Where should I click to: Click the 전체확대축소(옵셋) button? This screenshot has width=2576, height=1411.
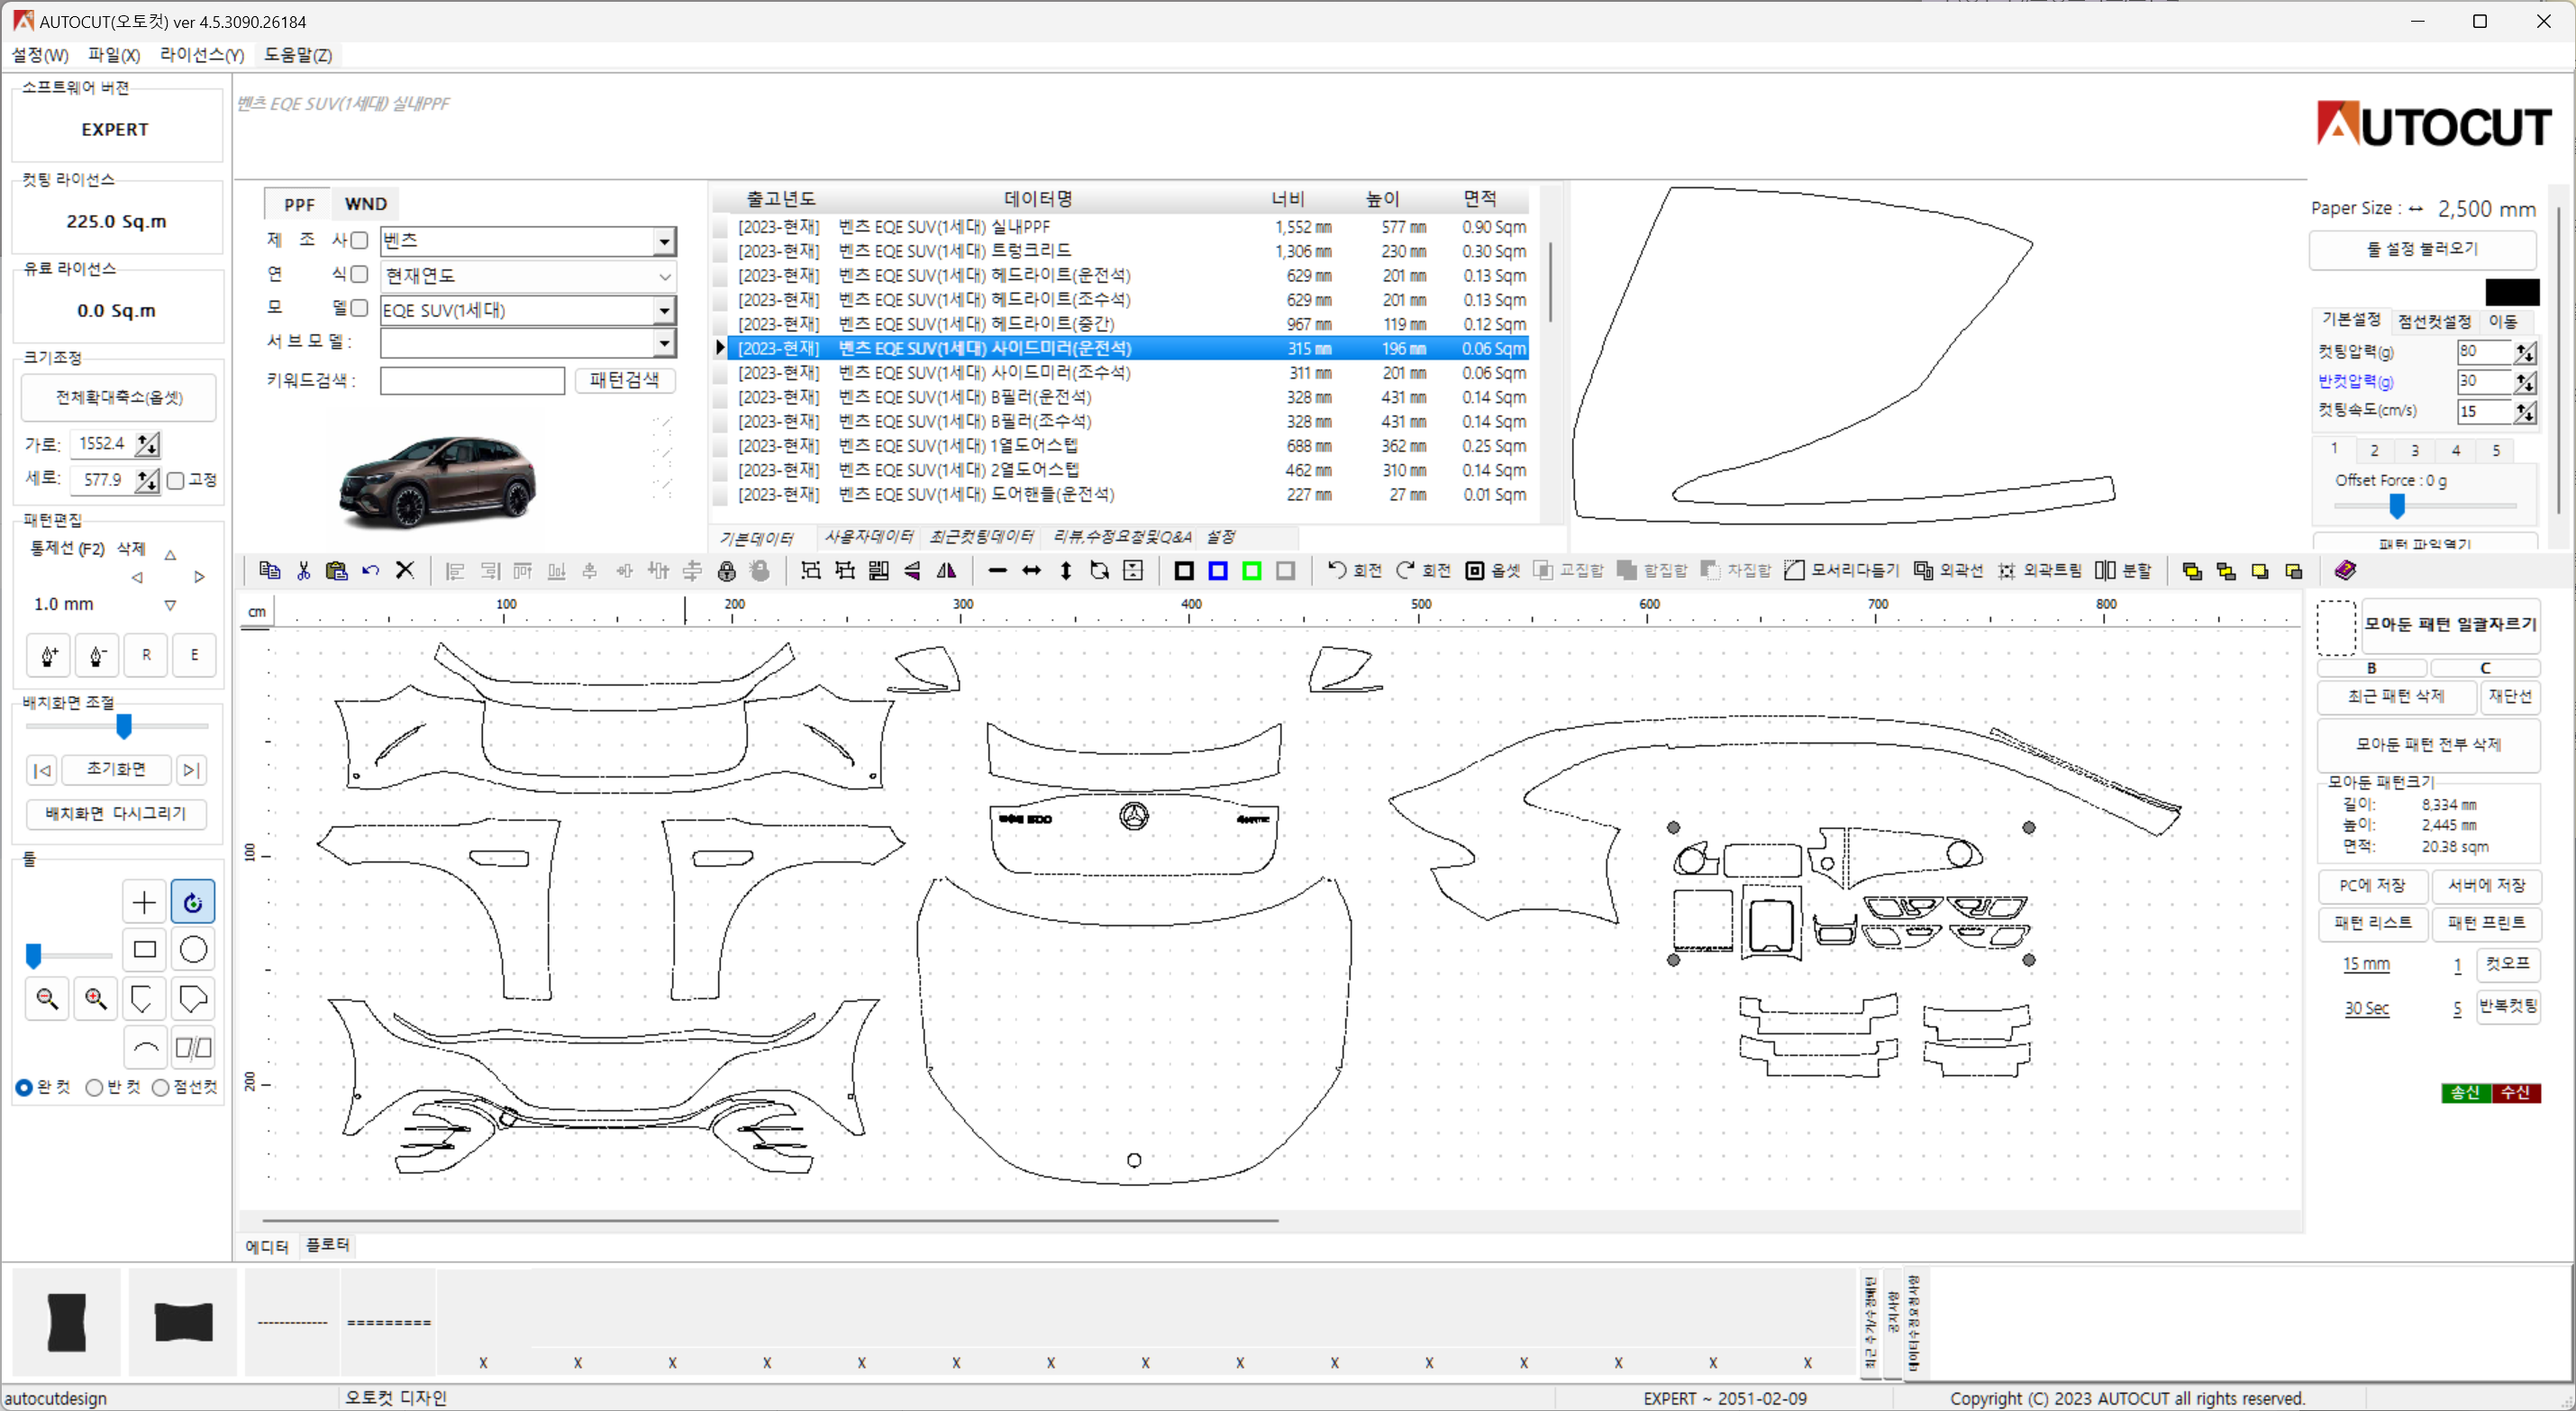click(x=119, y=397)
